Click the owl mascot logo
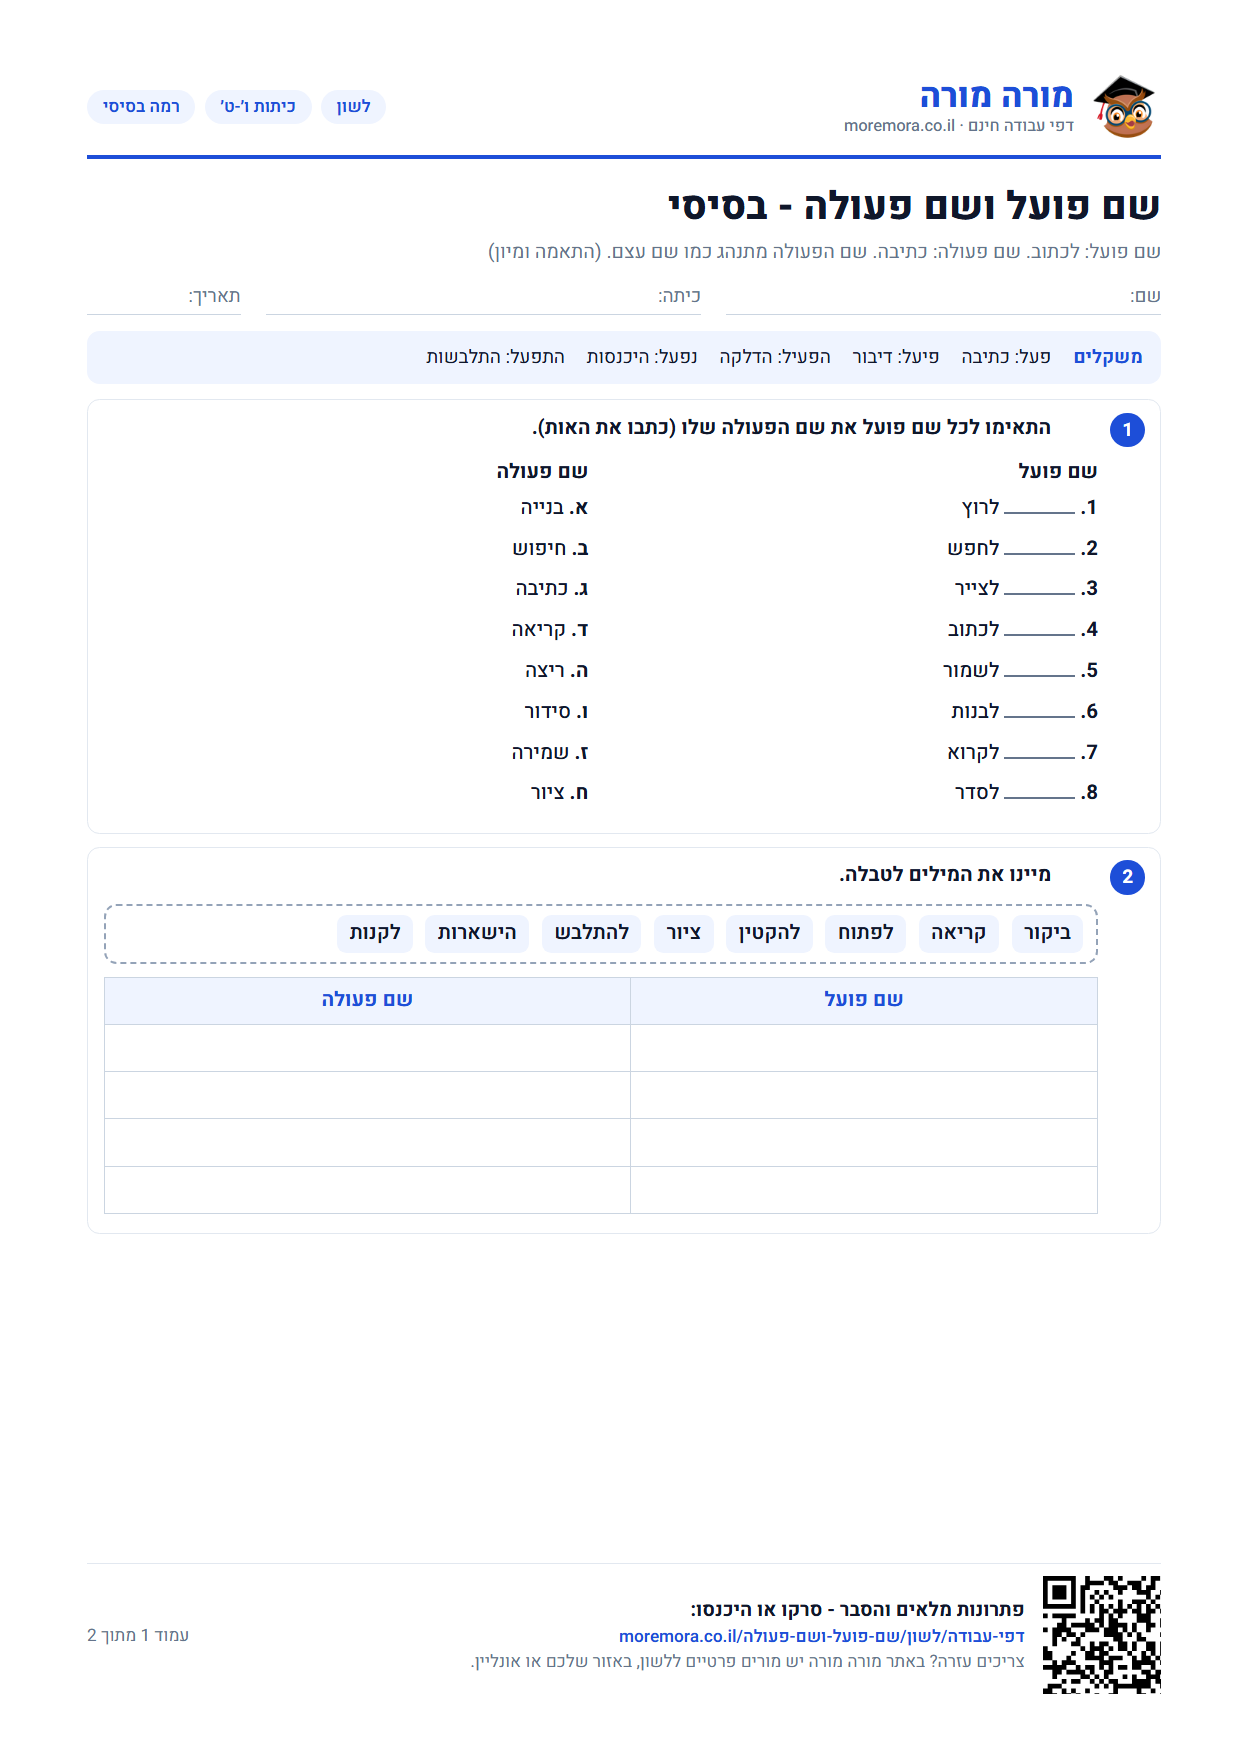 click(1124, 107)
